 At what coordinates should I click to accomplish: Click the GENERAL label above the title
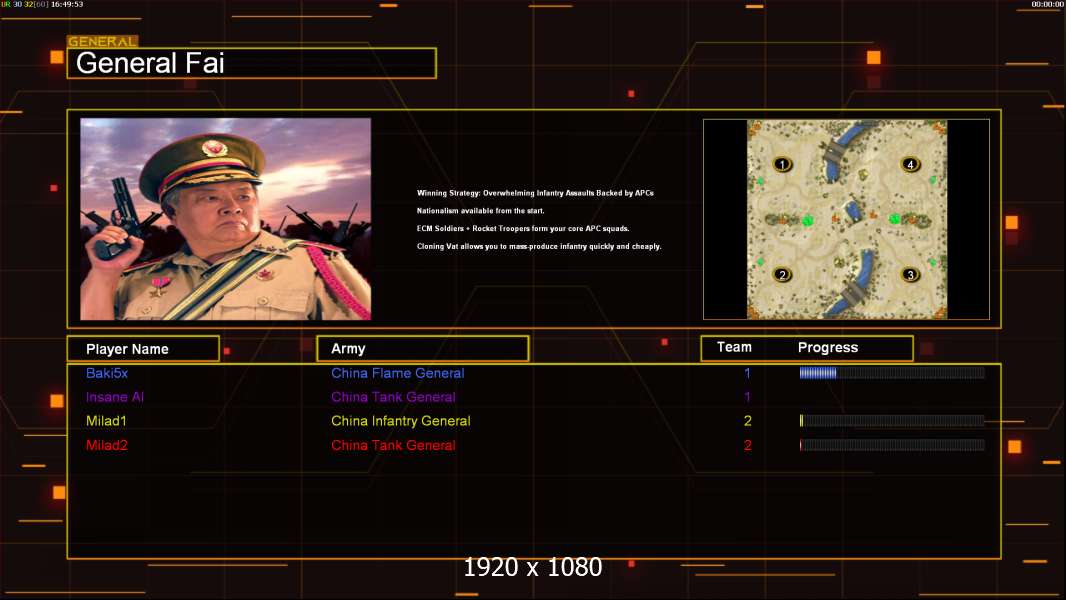102,41
